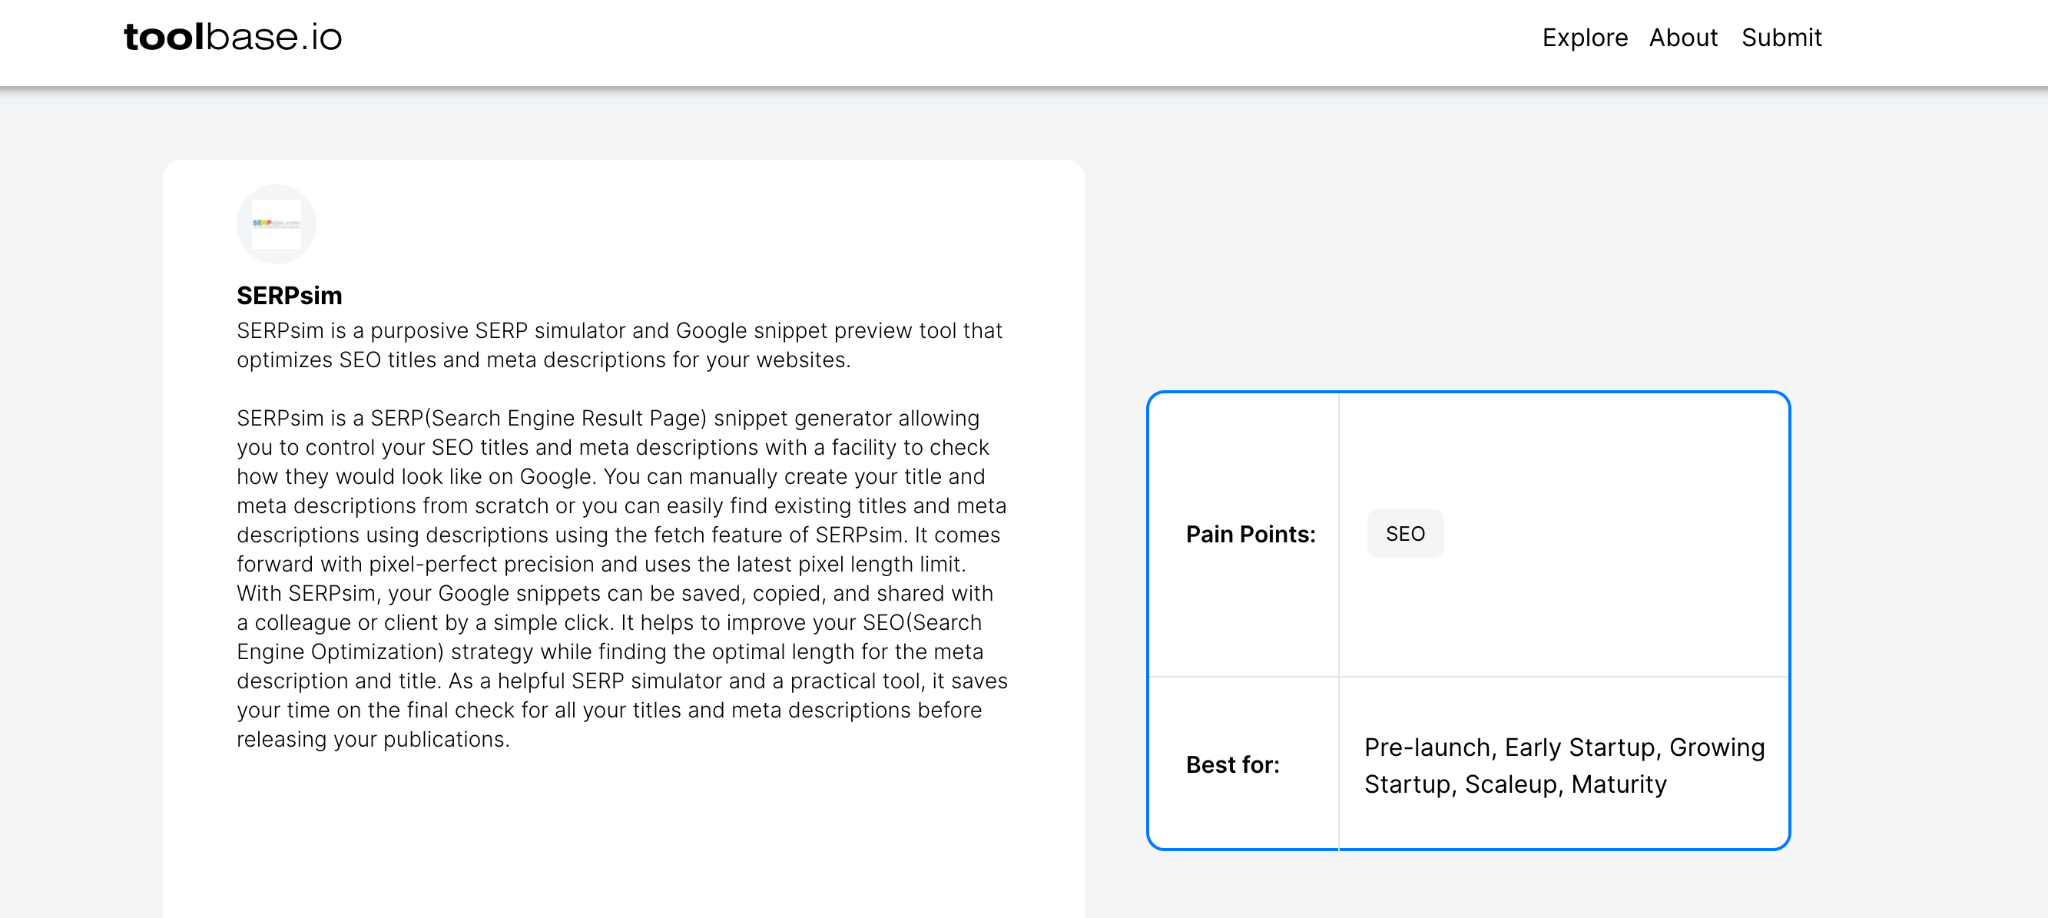The width and height of the screenshot is (2048, 918).
Task: Click the SEO pain point tag
Action: pos(1405,534)
